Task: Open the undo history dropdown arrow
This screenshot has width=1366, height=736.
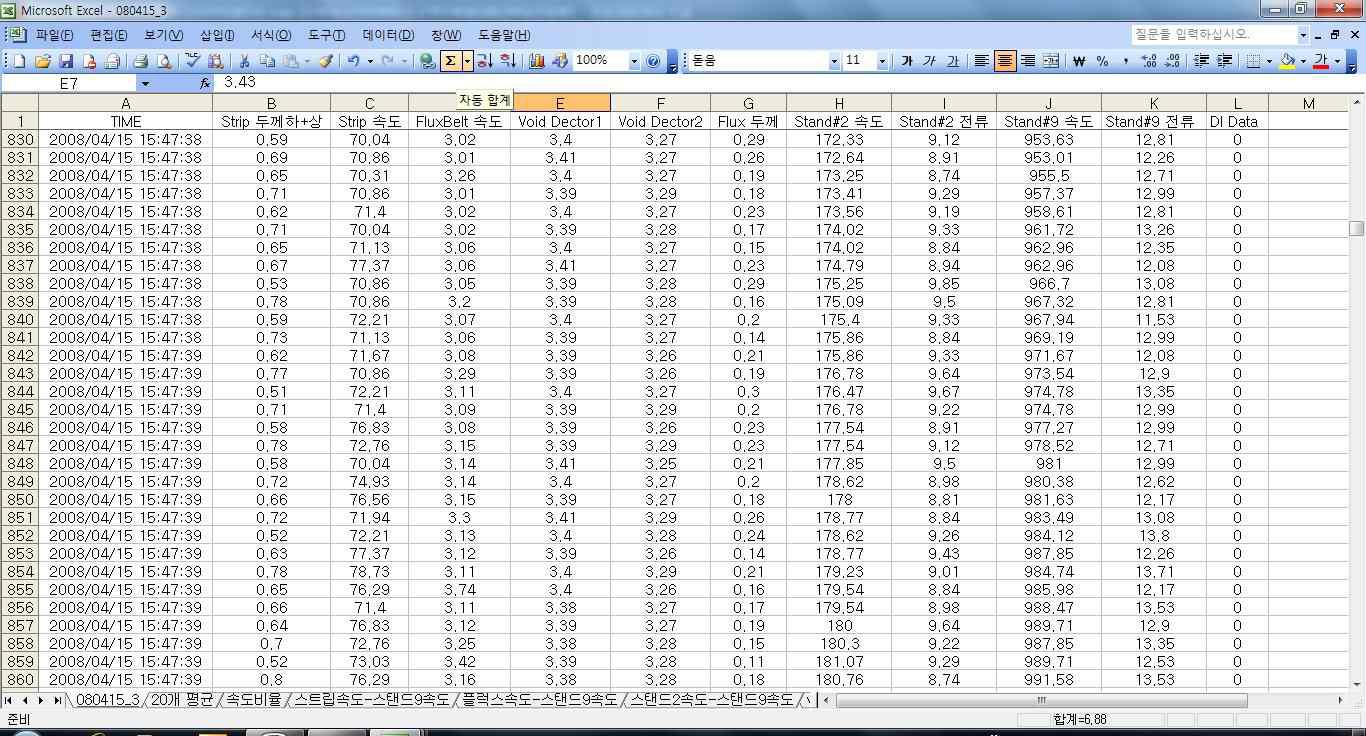Action: tap(369, 61)
